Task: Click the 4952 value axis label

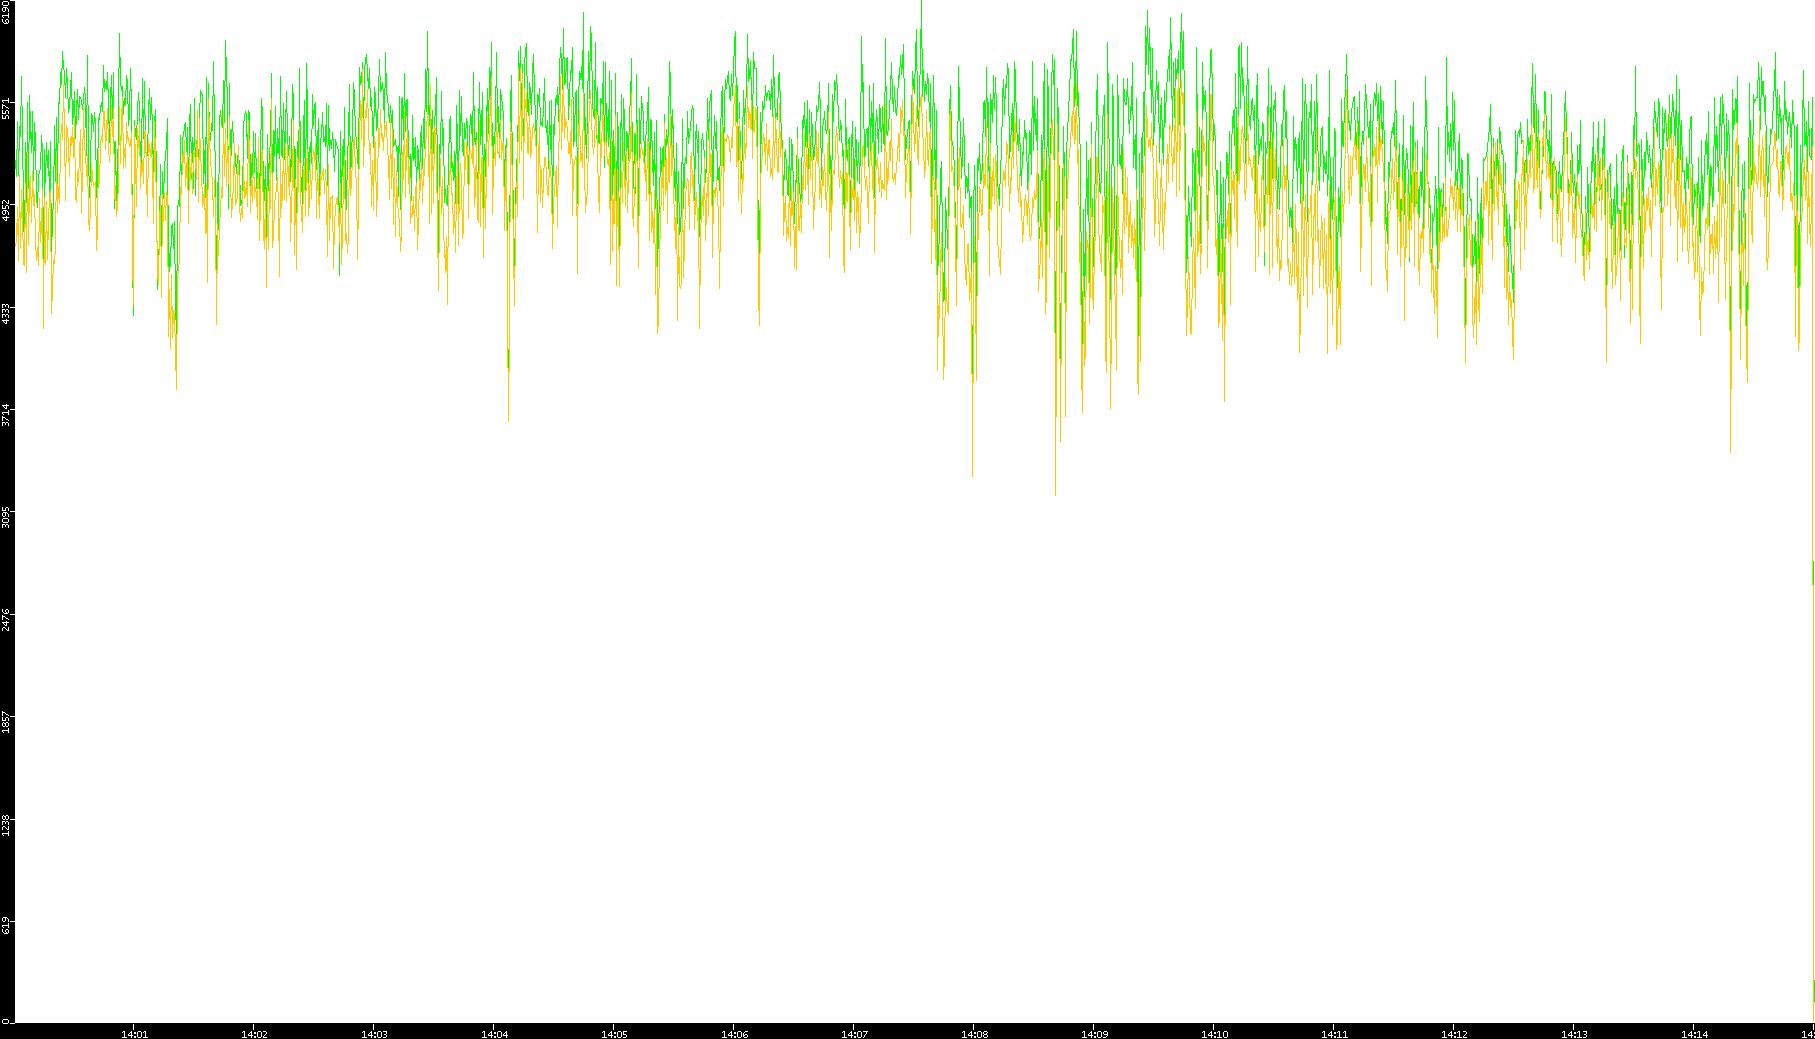Action: [x=6, y=210]
